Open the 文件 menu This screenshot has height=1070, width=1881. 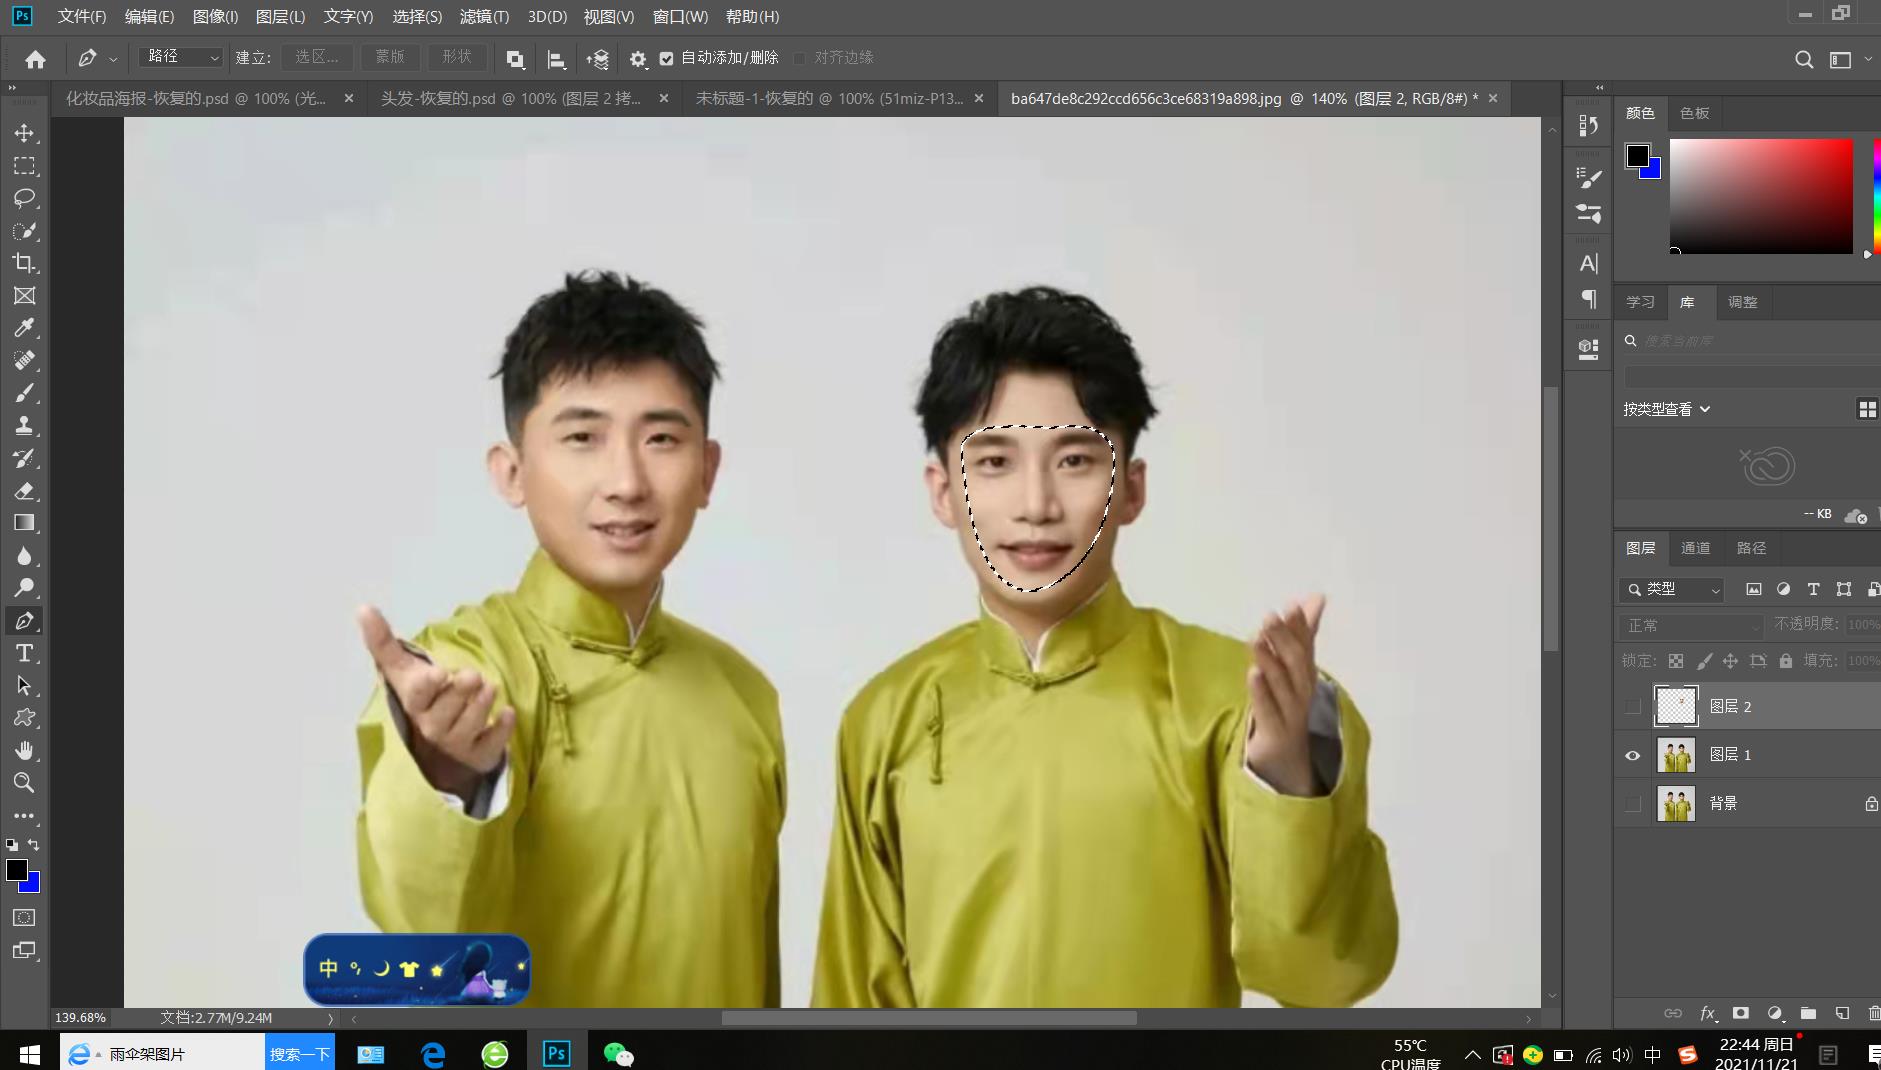tap(81, 17)
